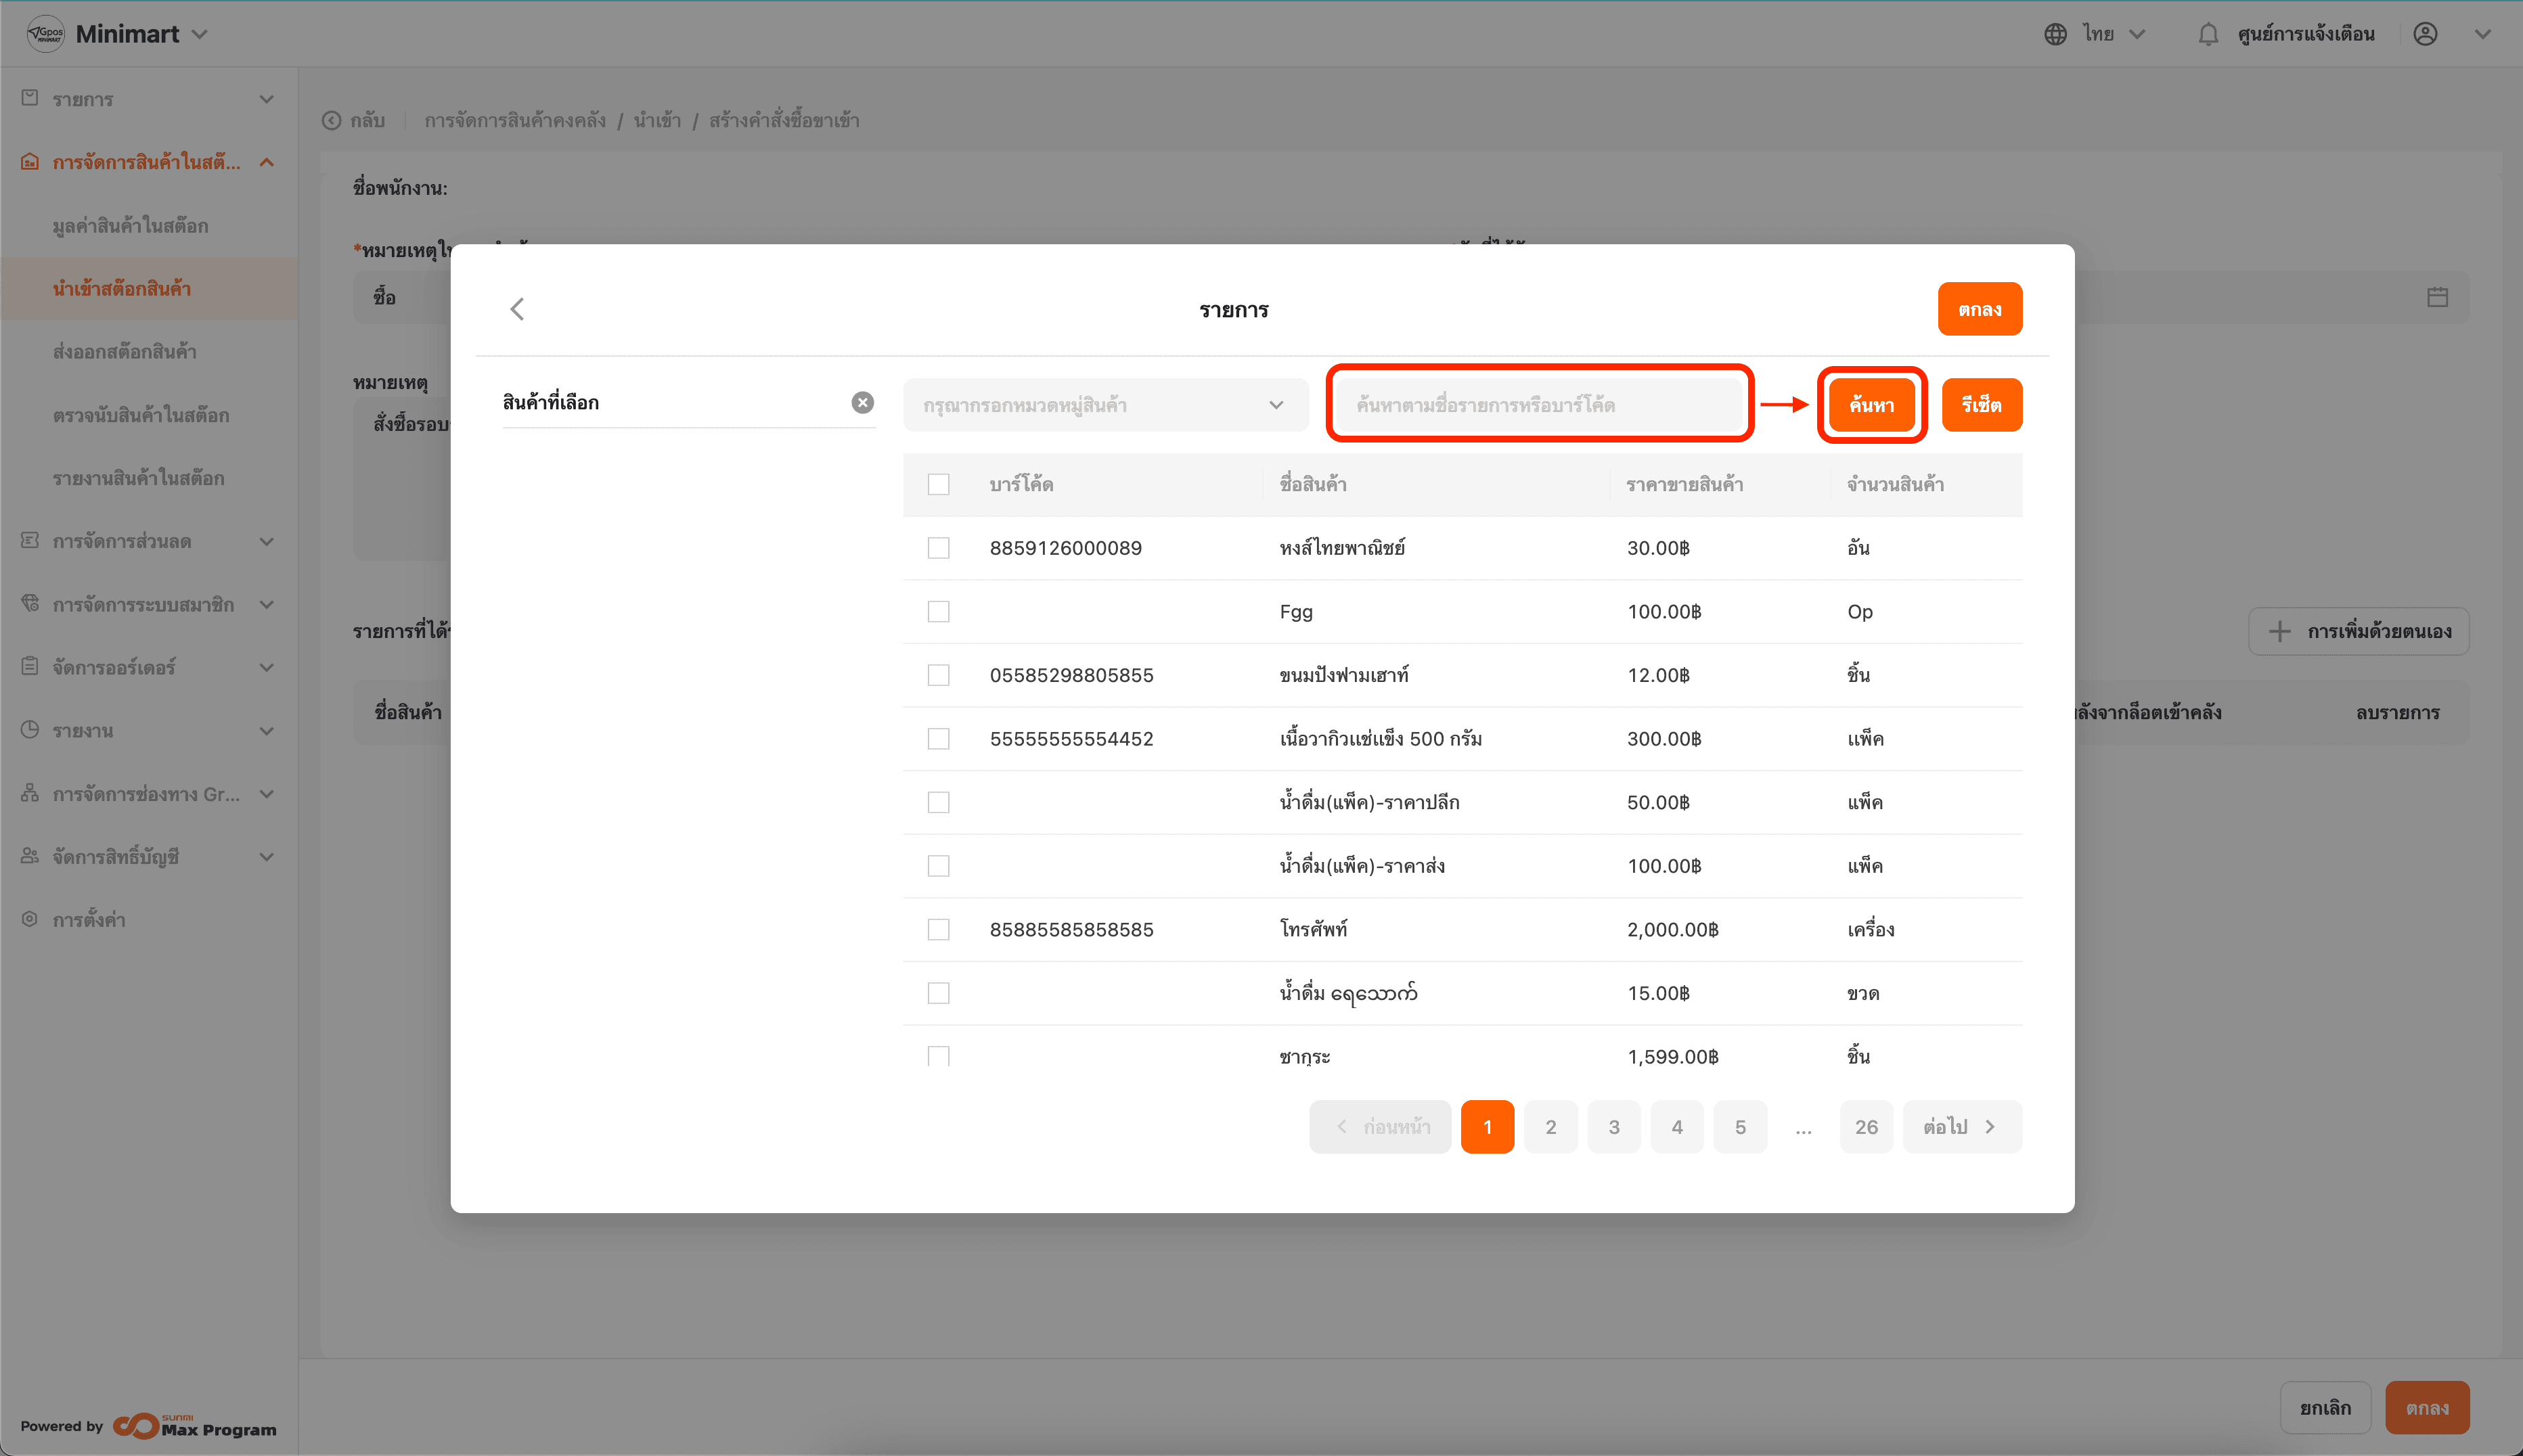Click the calendar icon in date field
This screenshot has height=1456, width=2523.
click(x=2437, y=297)
